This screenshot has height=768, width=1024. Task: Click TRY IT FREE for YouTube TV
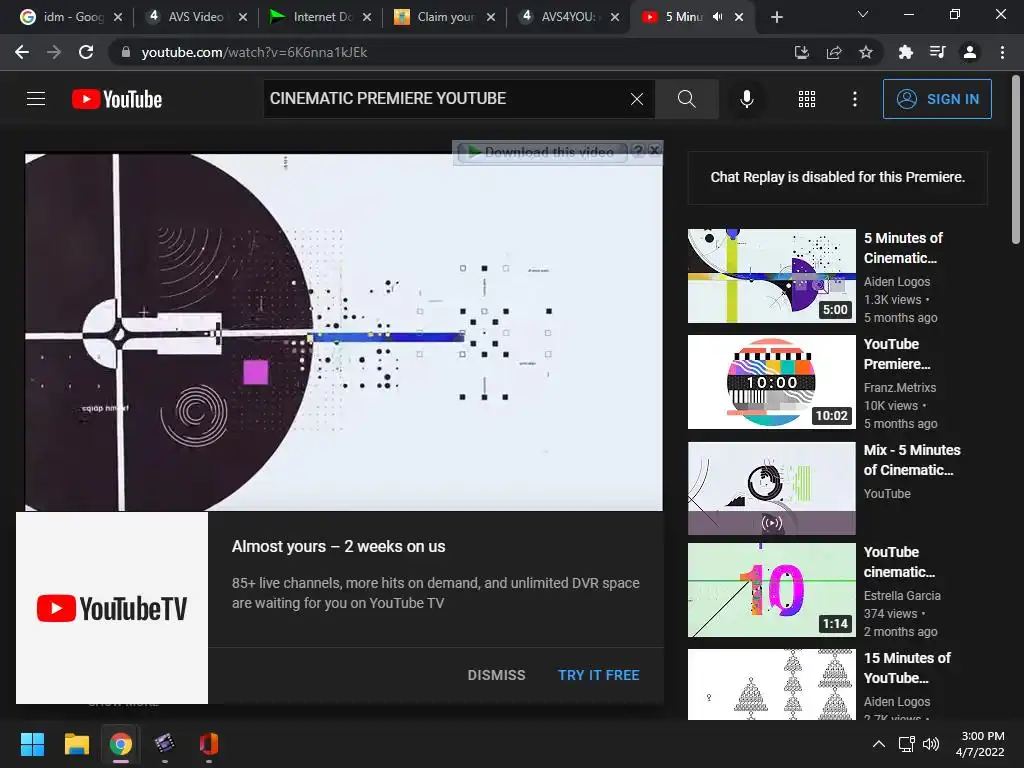pos(598,675)
